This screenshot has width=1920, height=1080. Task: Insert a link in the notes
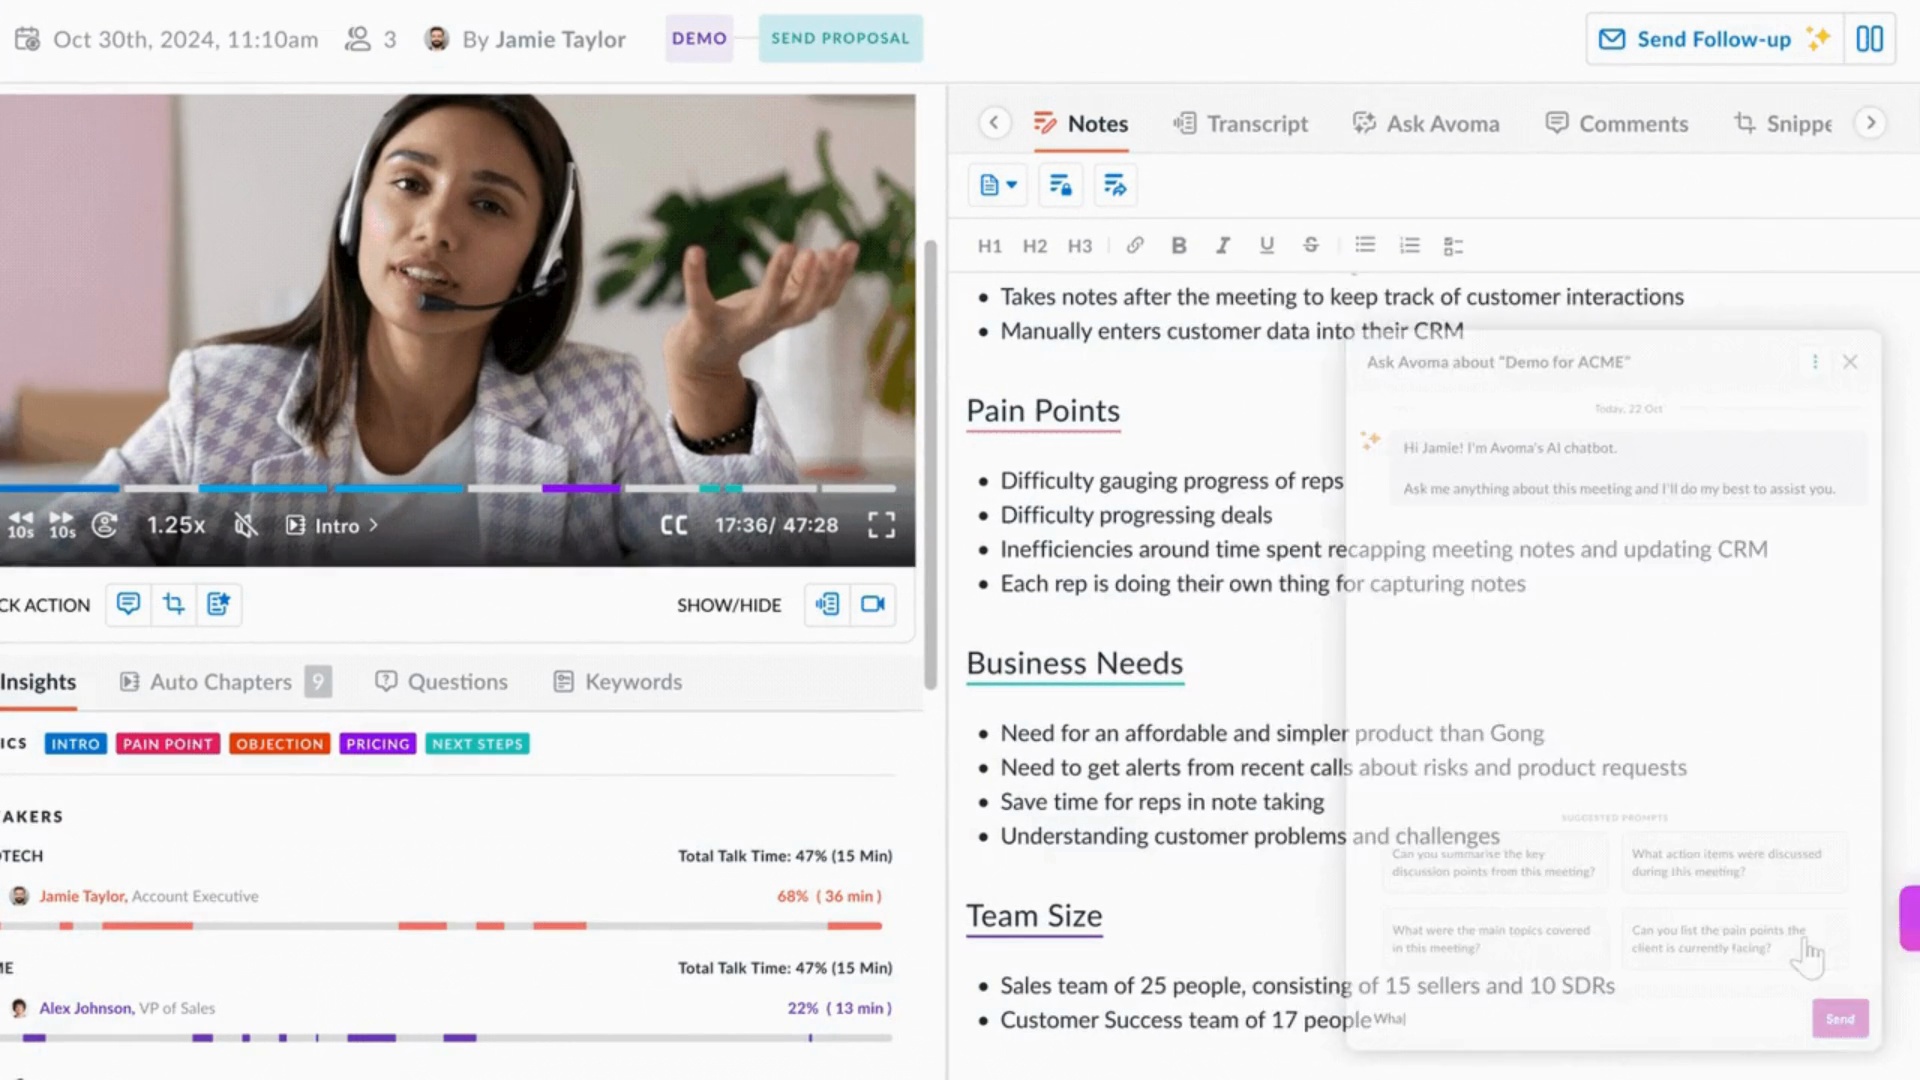(1135, 246)
